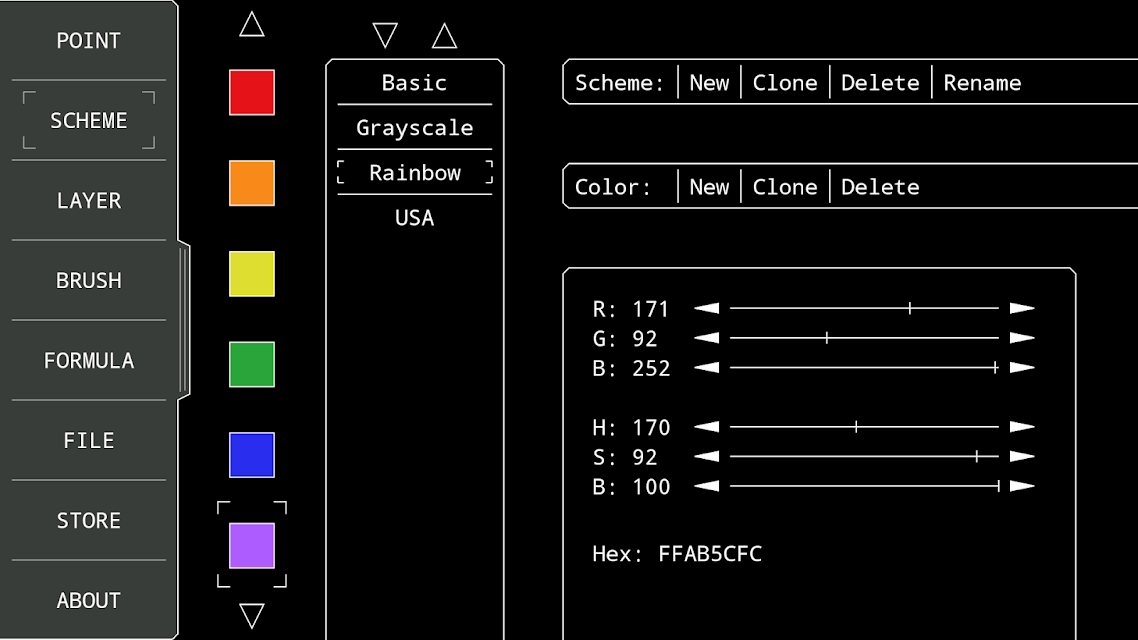This screenshot has width=1138, height=640.
Task: Open the FORMULA menu section
Action: pos(89,360)
